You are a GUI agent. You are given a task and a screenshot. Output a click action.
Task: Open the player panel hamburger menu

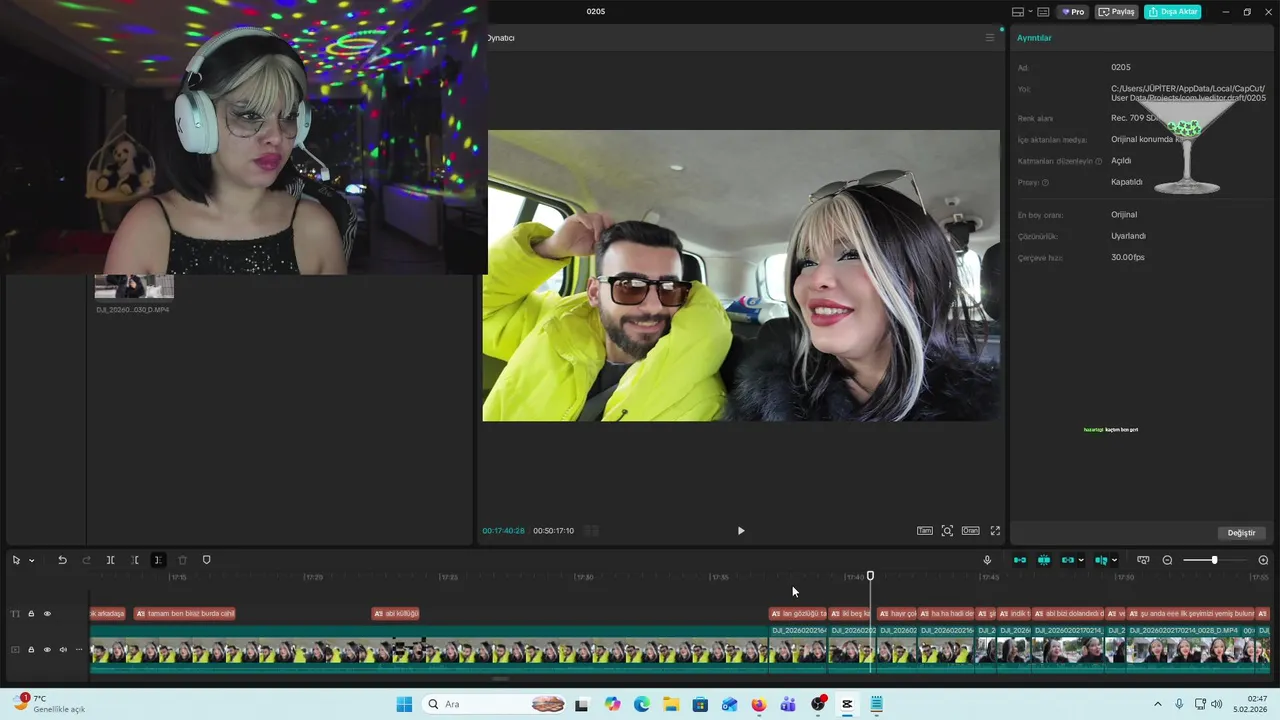click(990, 38)
